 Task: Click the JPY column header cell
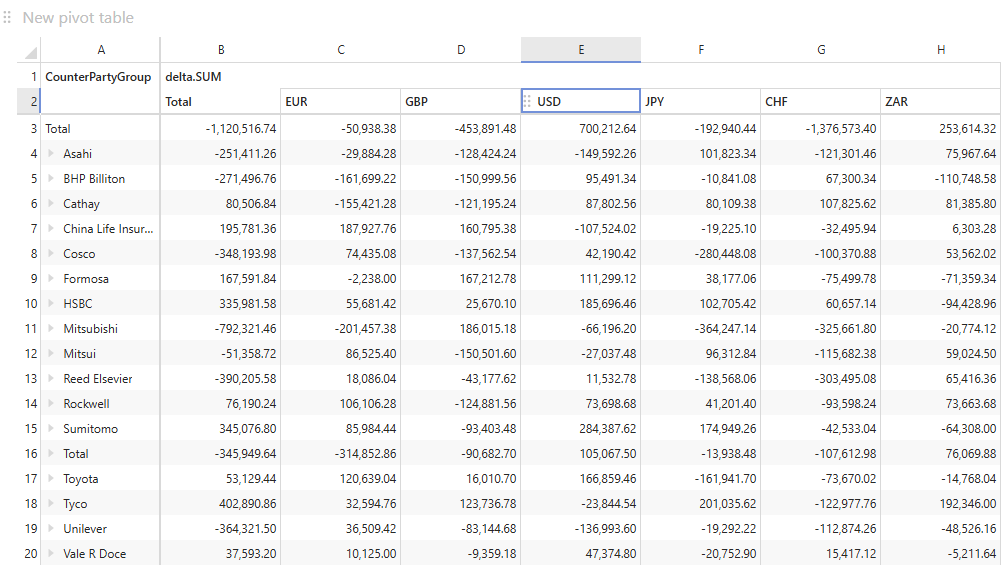701,102
